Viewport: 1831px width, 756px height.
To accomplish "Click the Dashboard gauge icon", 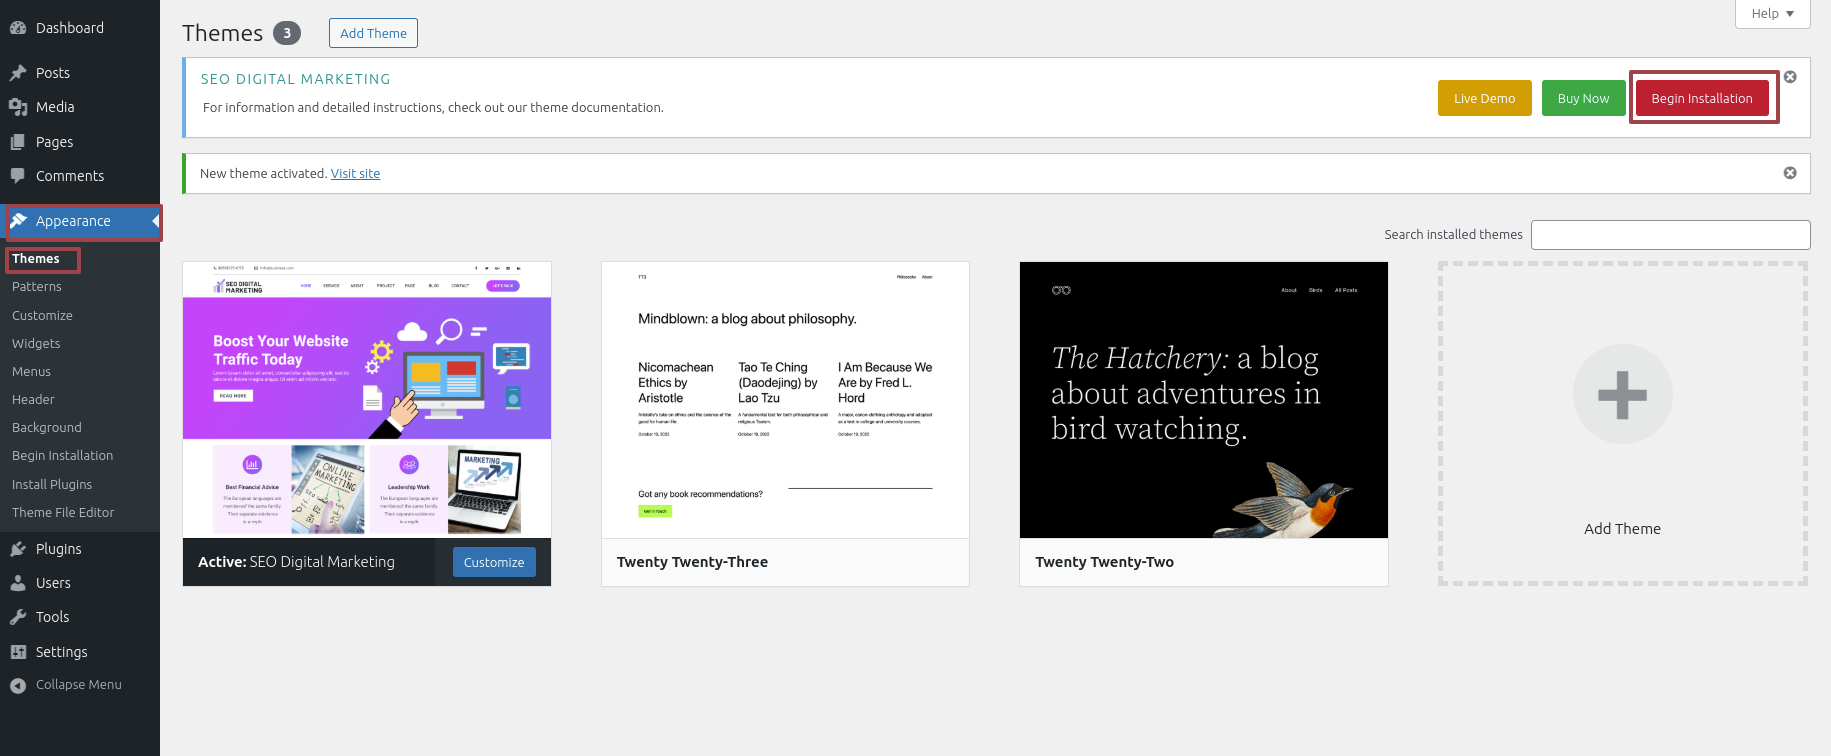I will [18, 28].
